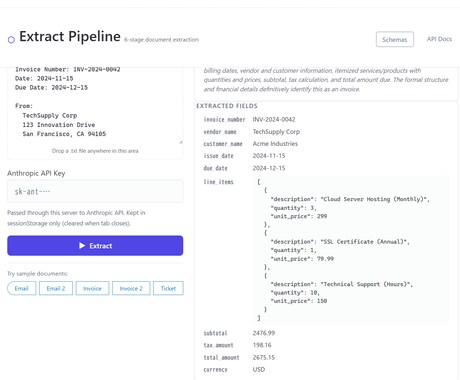Grab the text area resize handle
The width and height of the screenshot is (460, 380).
tap(181, 142)
